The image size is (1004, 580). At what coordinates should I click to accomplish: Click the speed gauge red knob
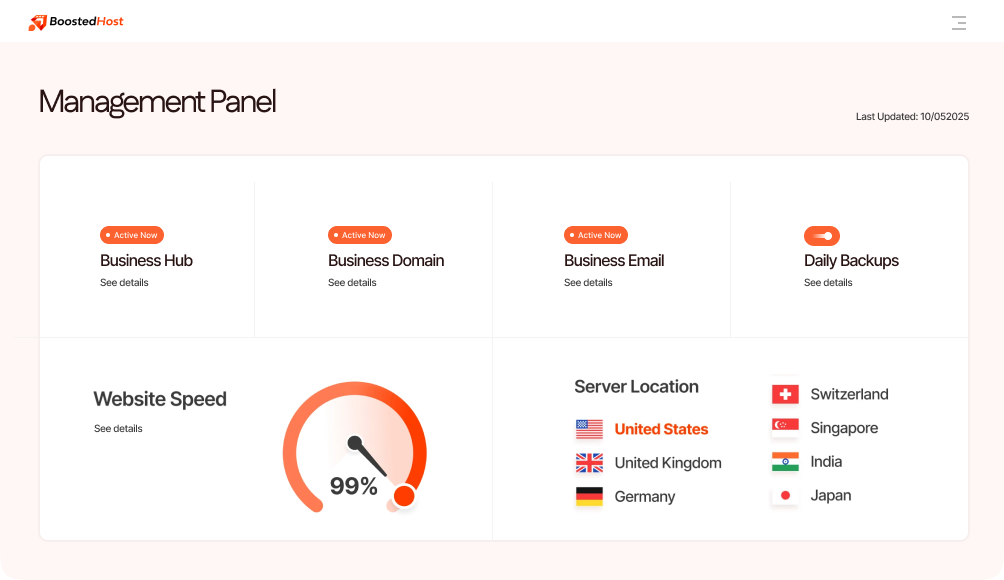(404, 495)
